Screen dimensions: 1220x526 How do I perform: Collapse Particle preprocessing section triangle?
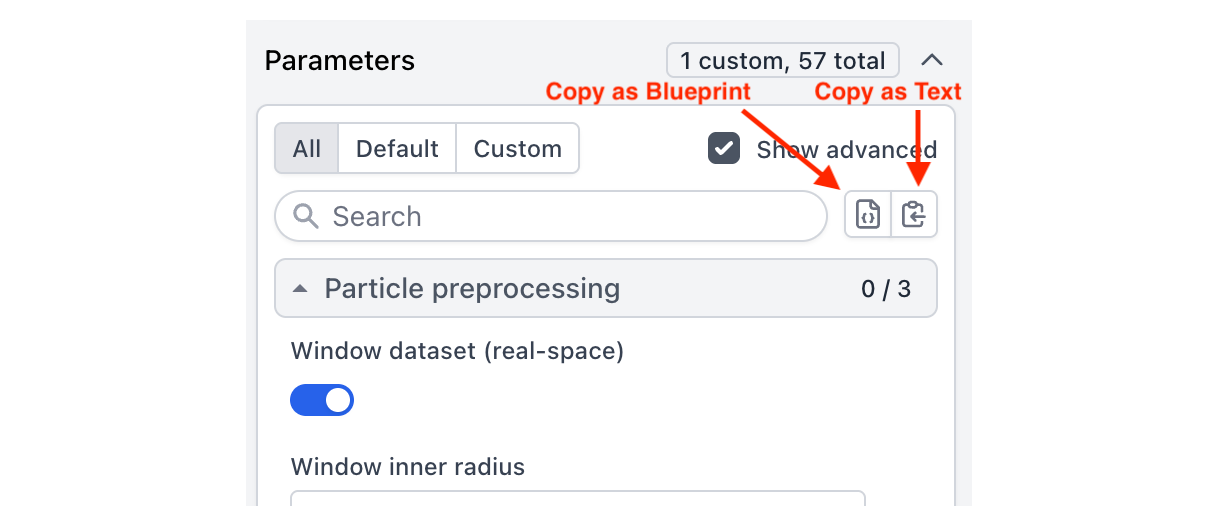point(300,289)
